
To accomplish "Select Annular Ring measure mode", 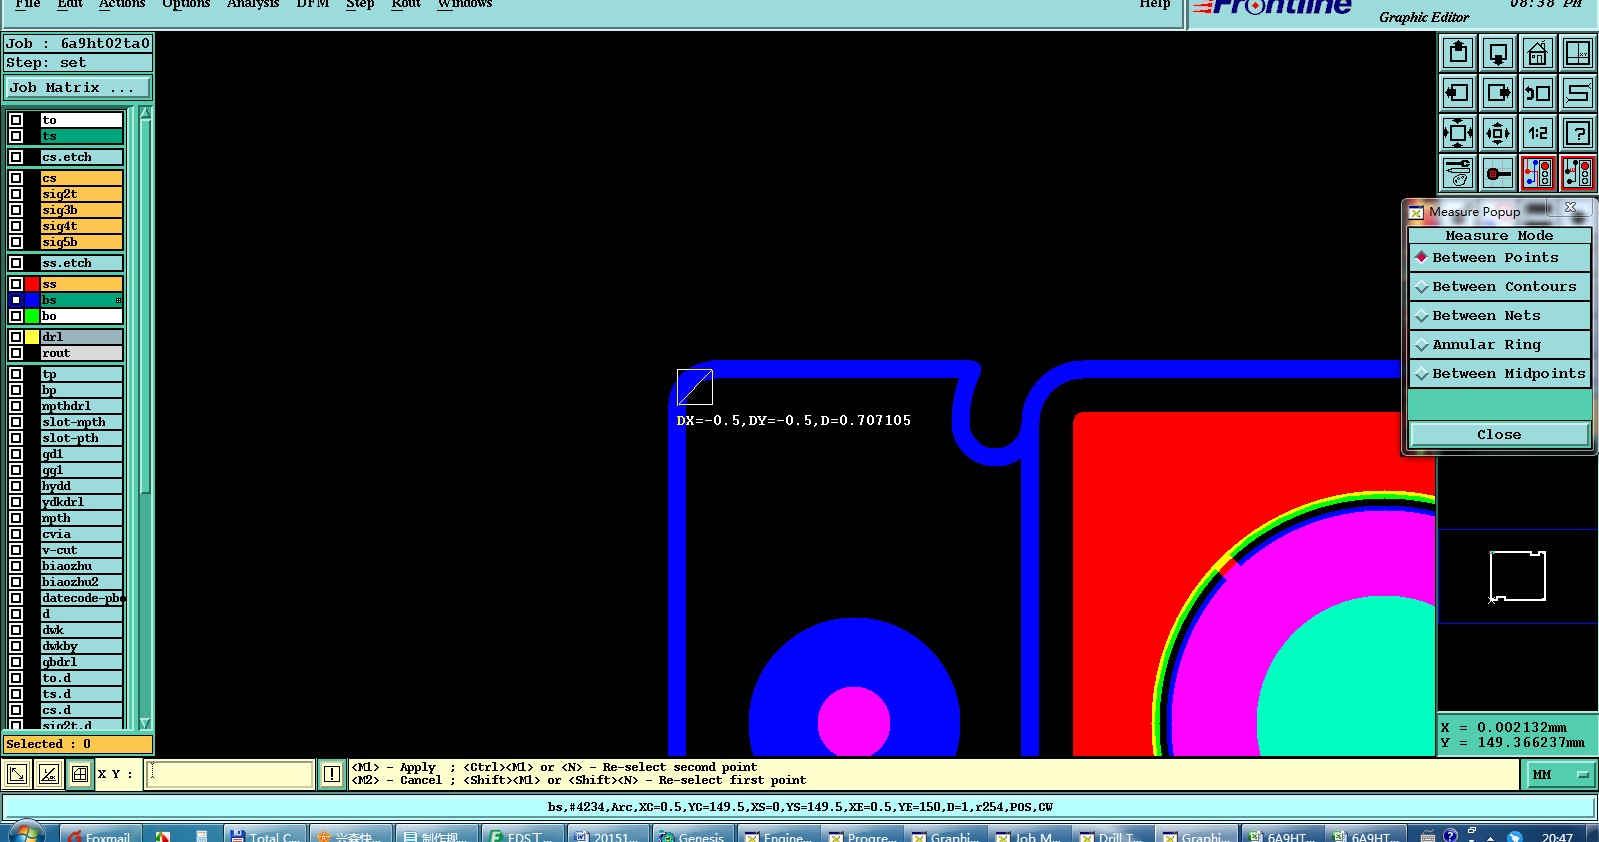I will click(1499, 344).
